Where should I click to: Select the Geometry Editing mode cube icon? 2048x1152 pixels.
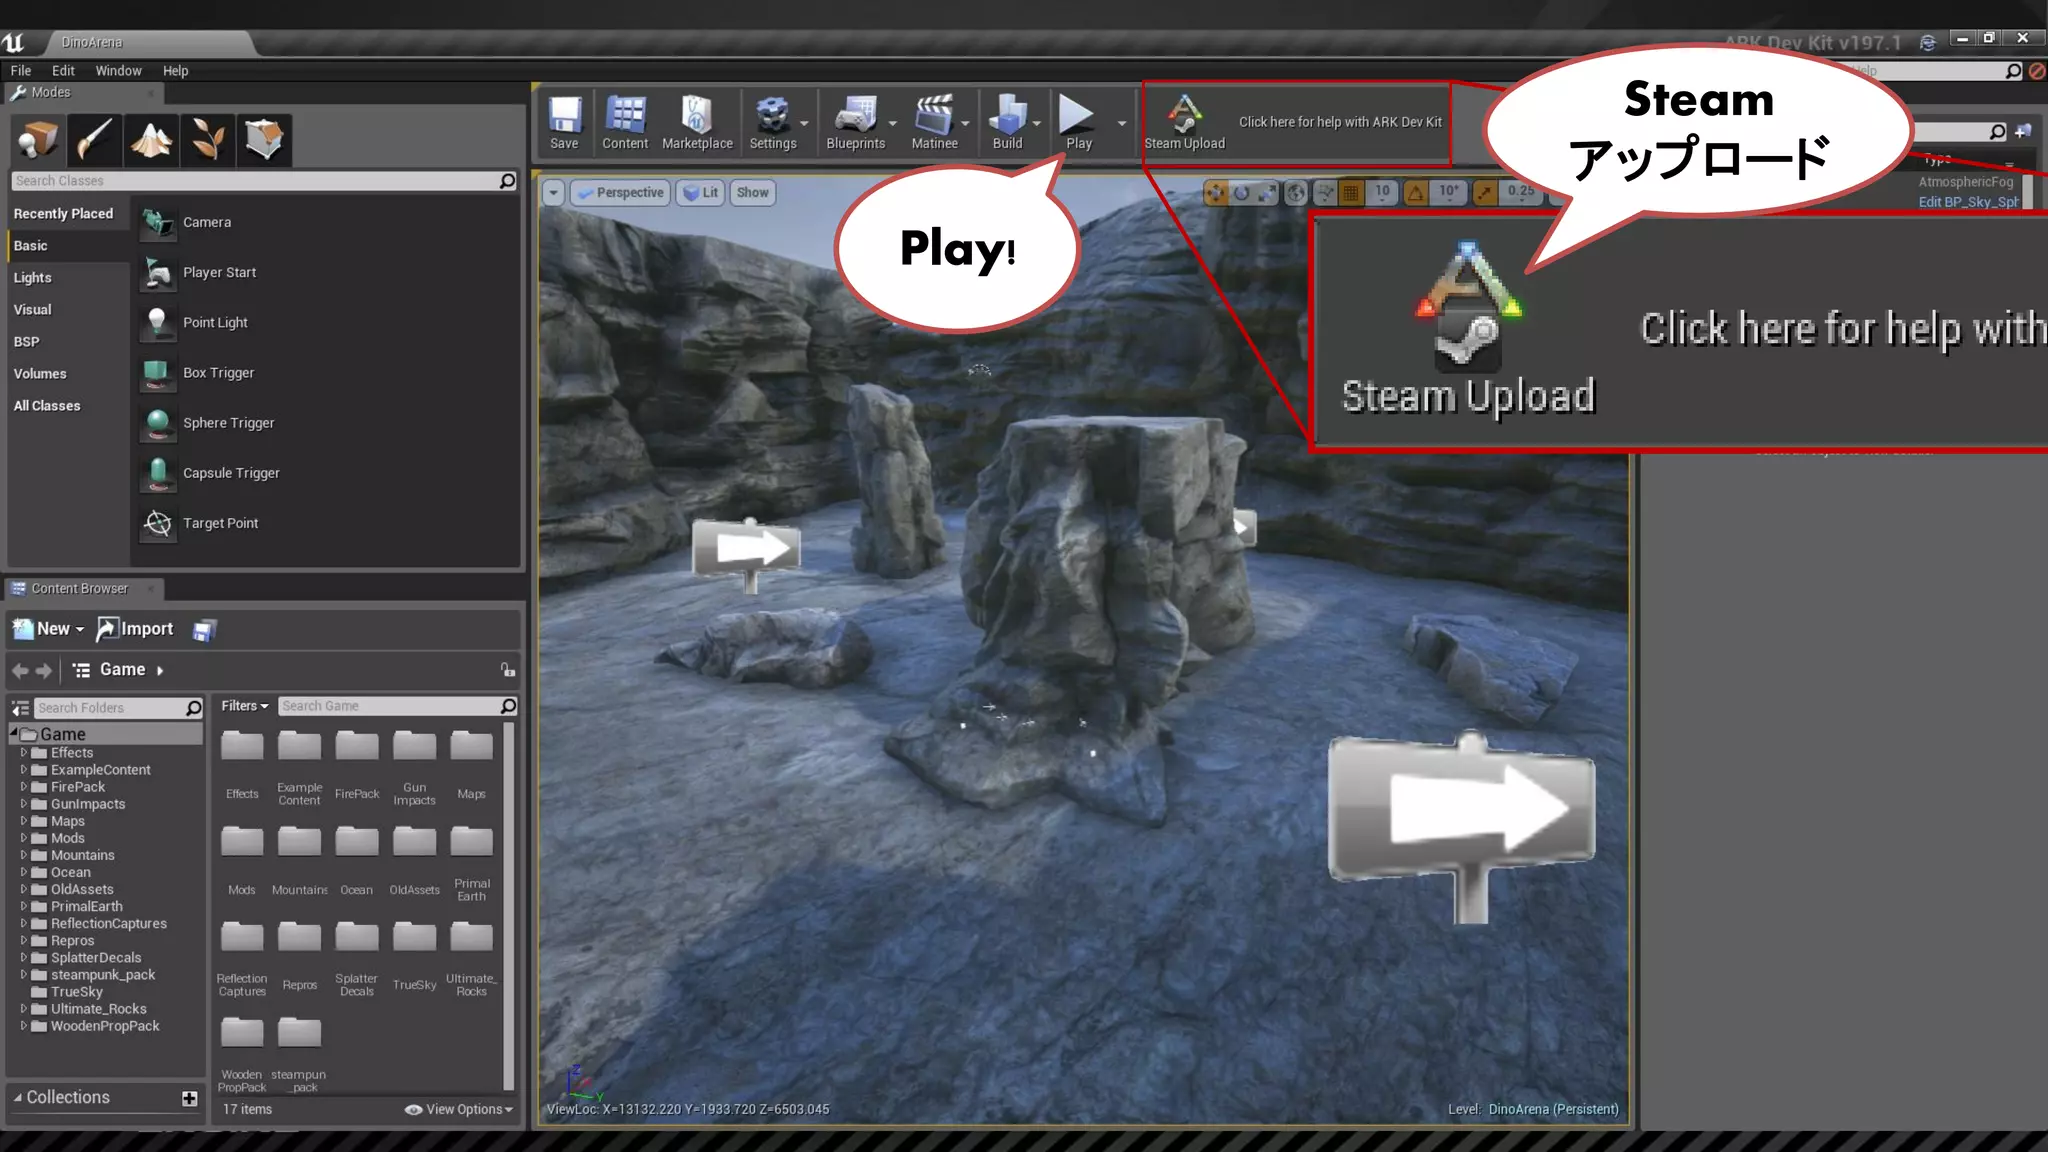[x=264, y=139]
